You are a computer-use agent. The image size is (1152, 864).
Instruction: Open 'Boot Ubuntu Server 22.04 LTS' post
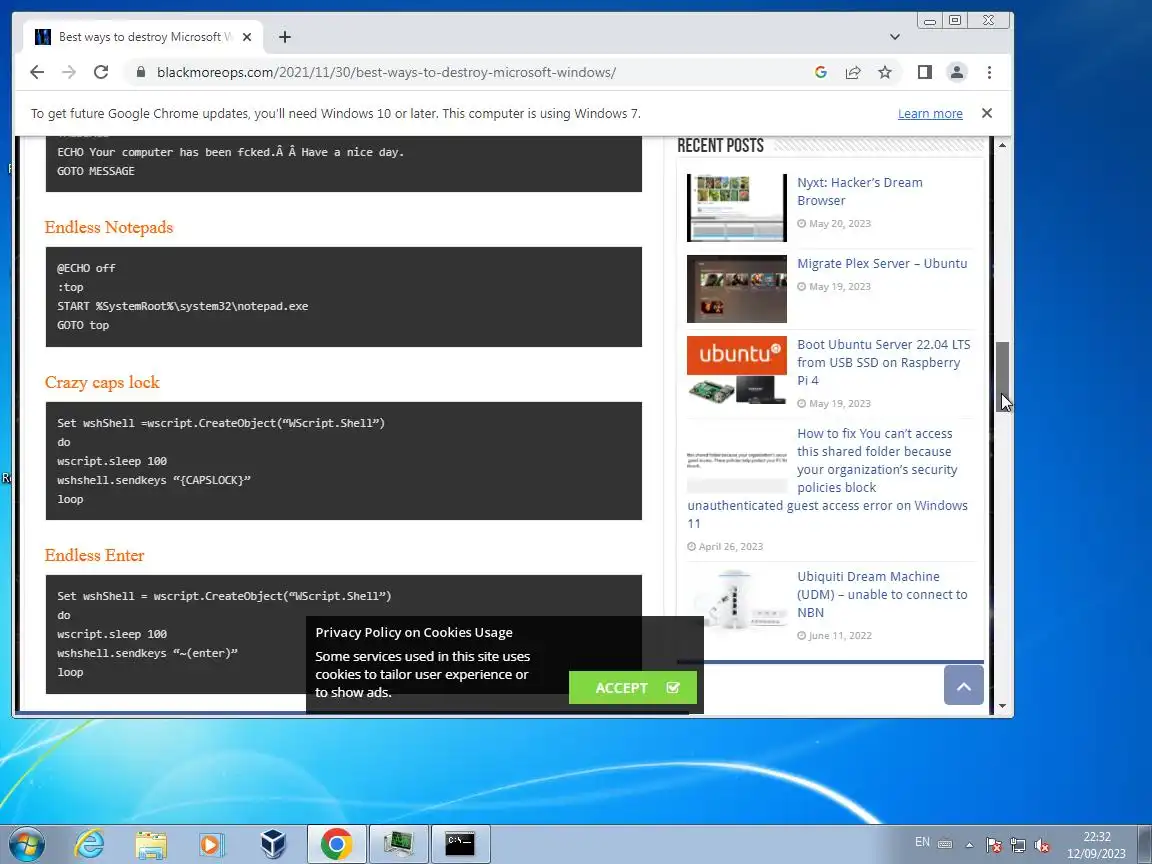click(x=883, y=362)
